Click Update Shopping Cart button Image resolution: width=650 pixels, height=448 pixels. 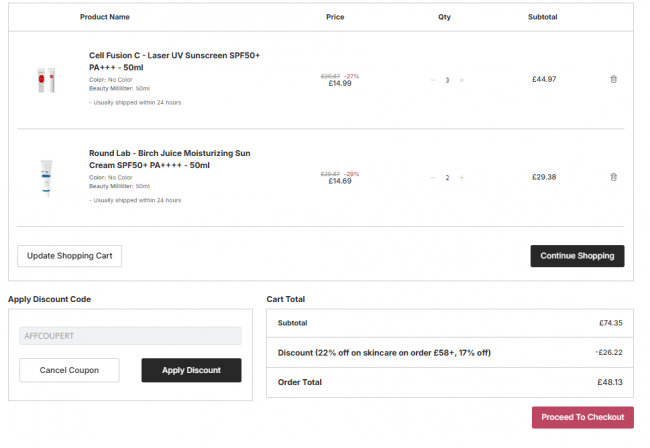tap(70, 256)
